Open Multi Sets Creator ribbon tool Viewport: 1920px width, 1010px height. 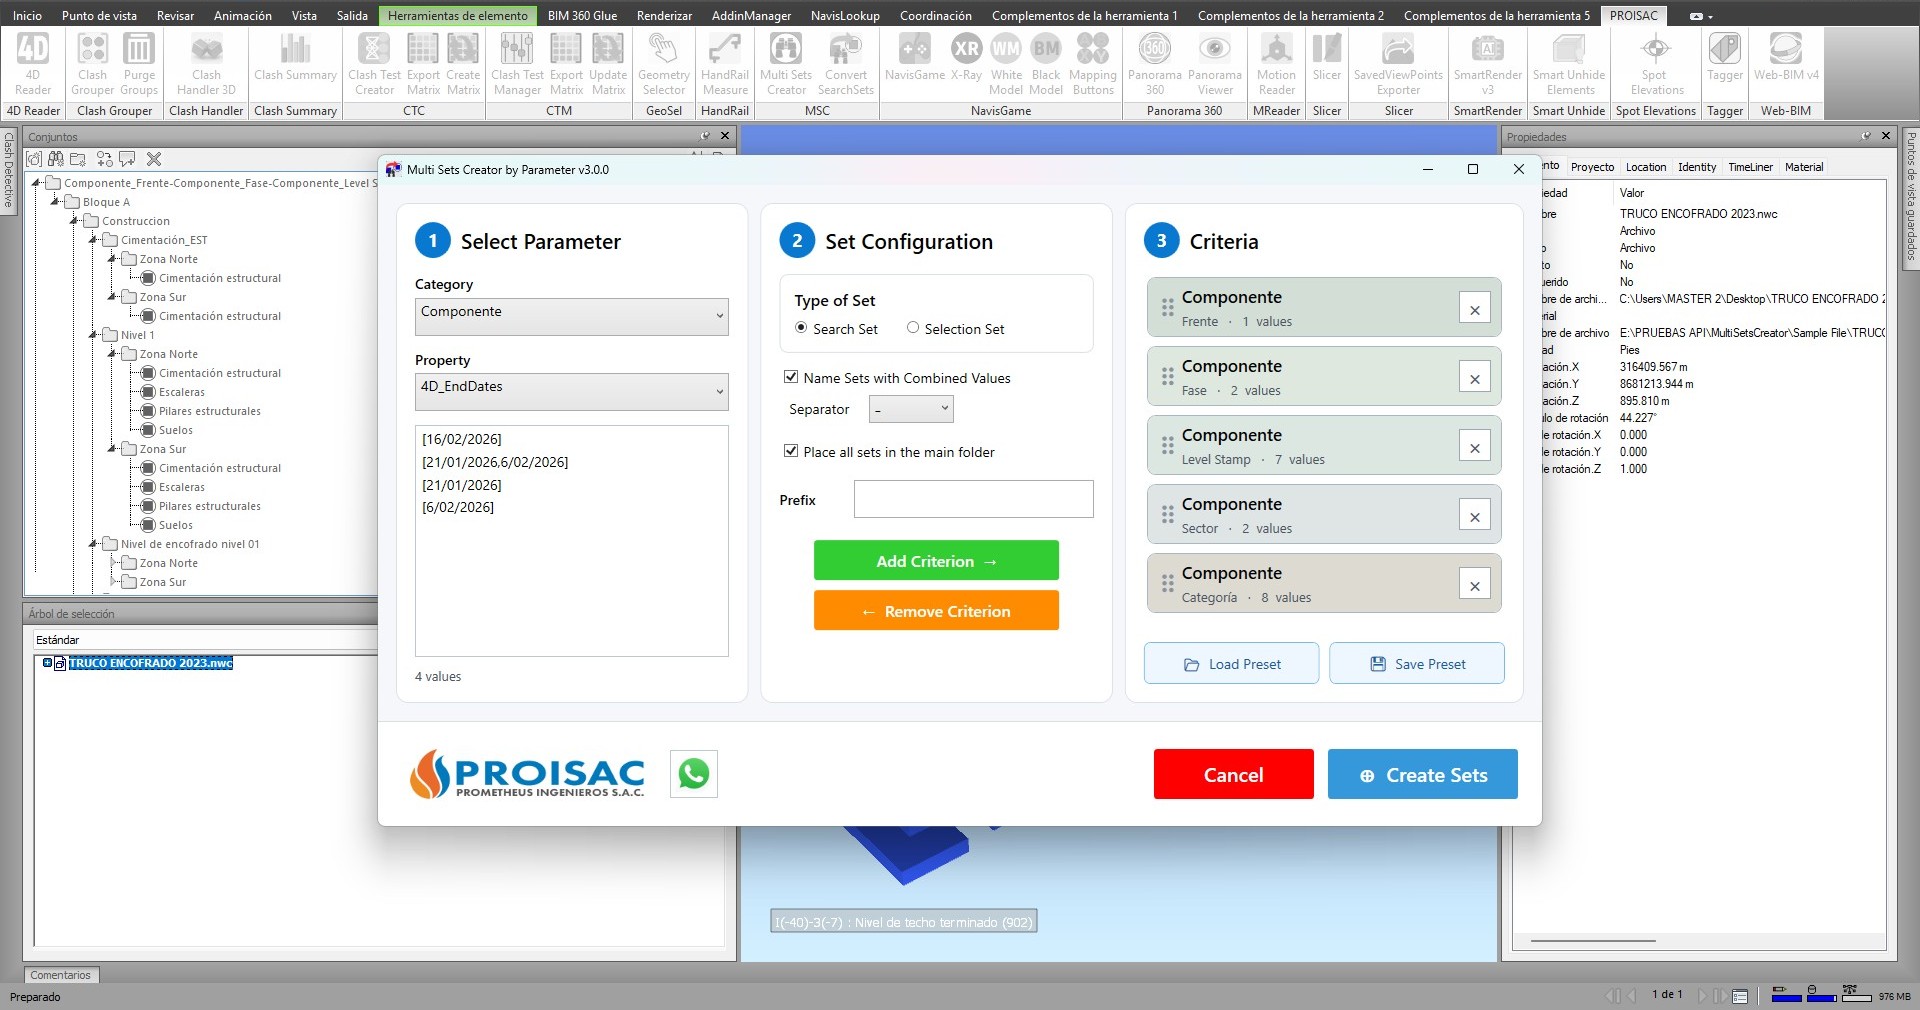click(x=786, y=64)
